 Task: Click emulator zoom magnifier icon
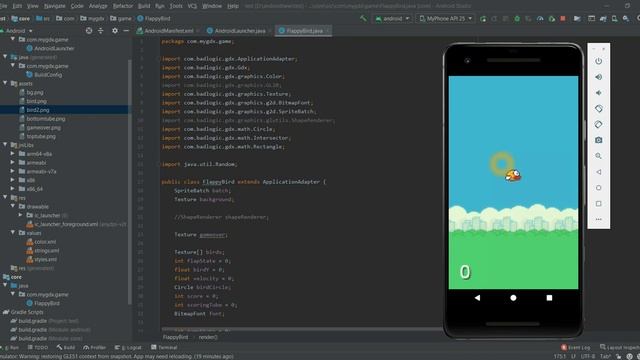(x=598, y=156)
